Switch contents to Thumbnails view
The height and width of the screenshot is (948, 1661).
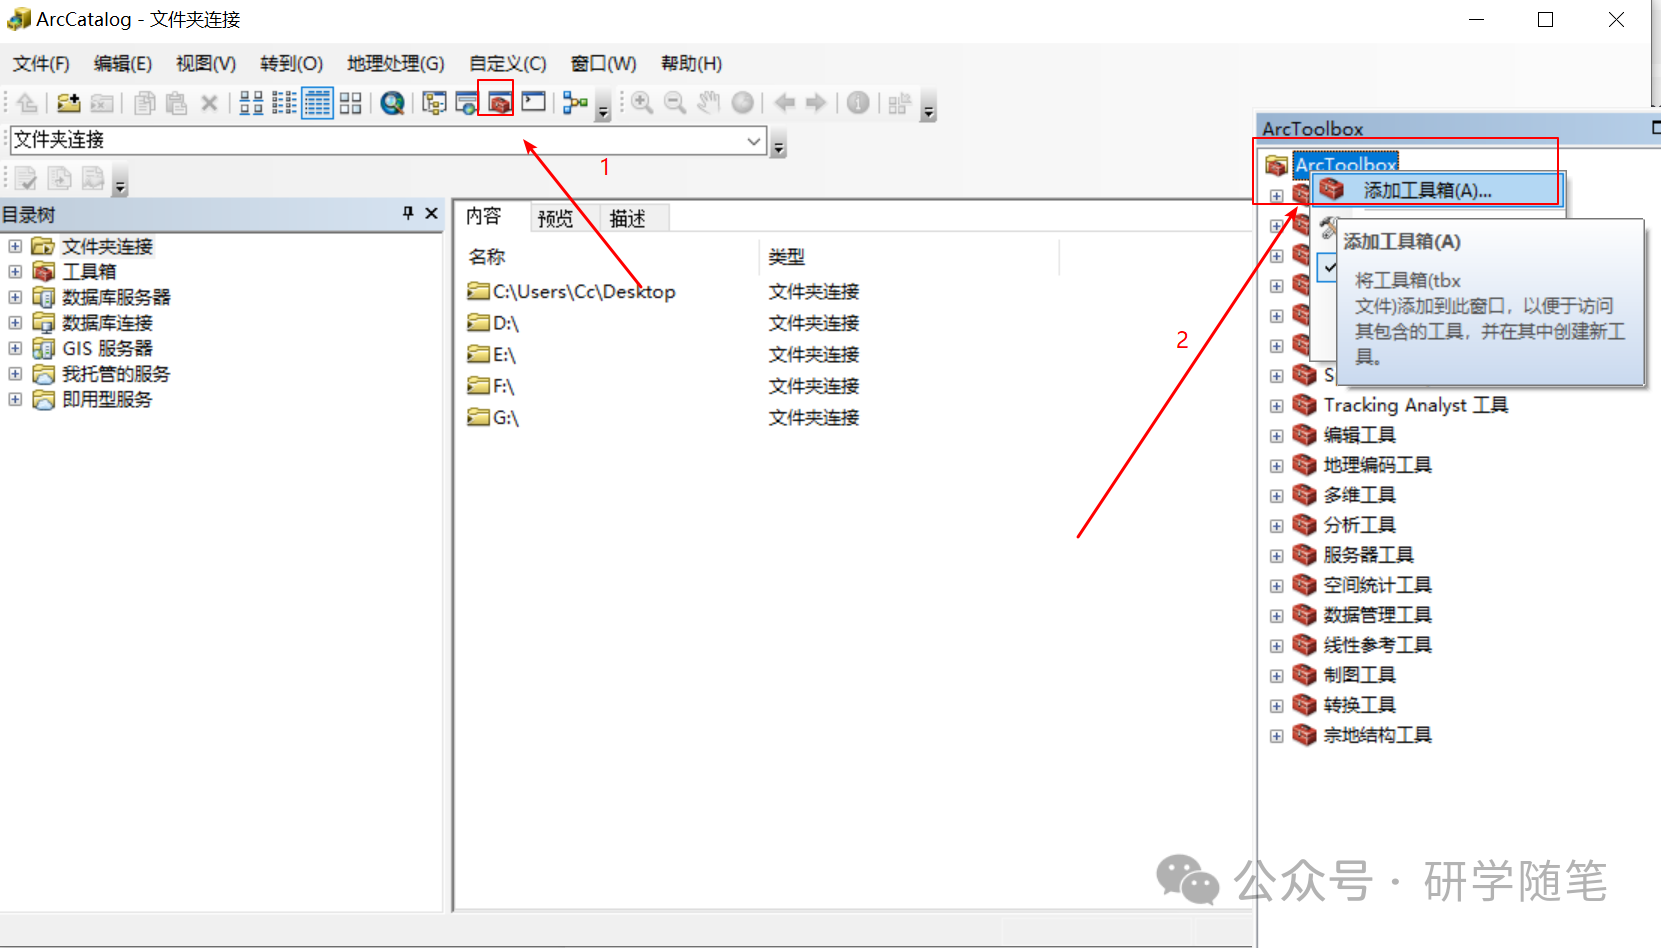click(350, 102)
